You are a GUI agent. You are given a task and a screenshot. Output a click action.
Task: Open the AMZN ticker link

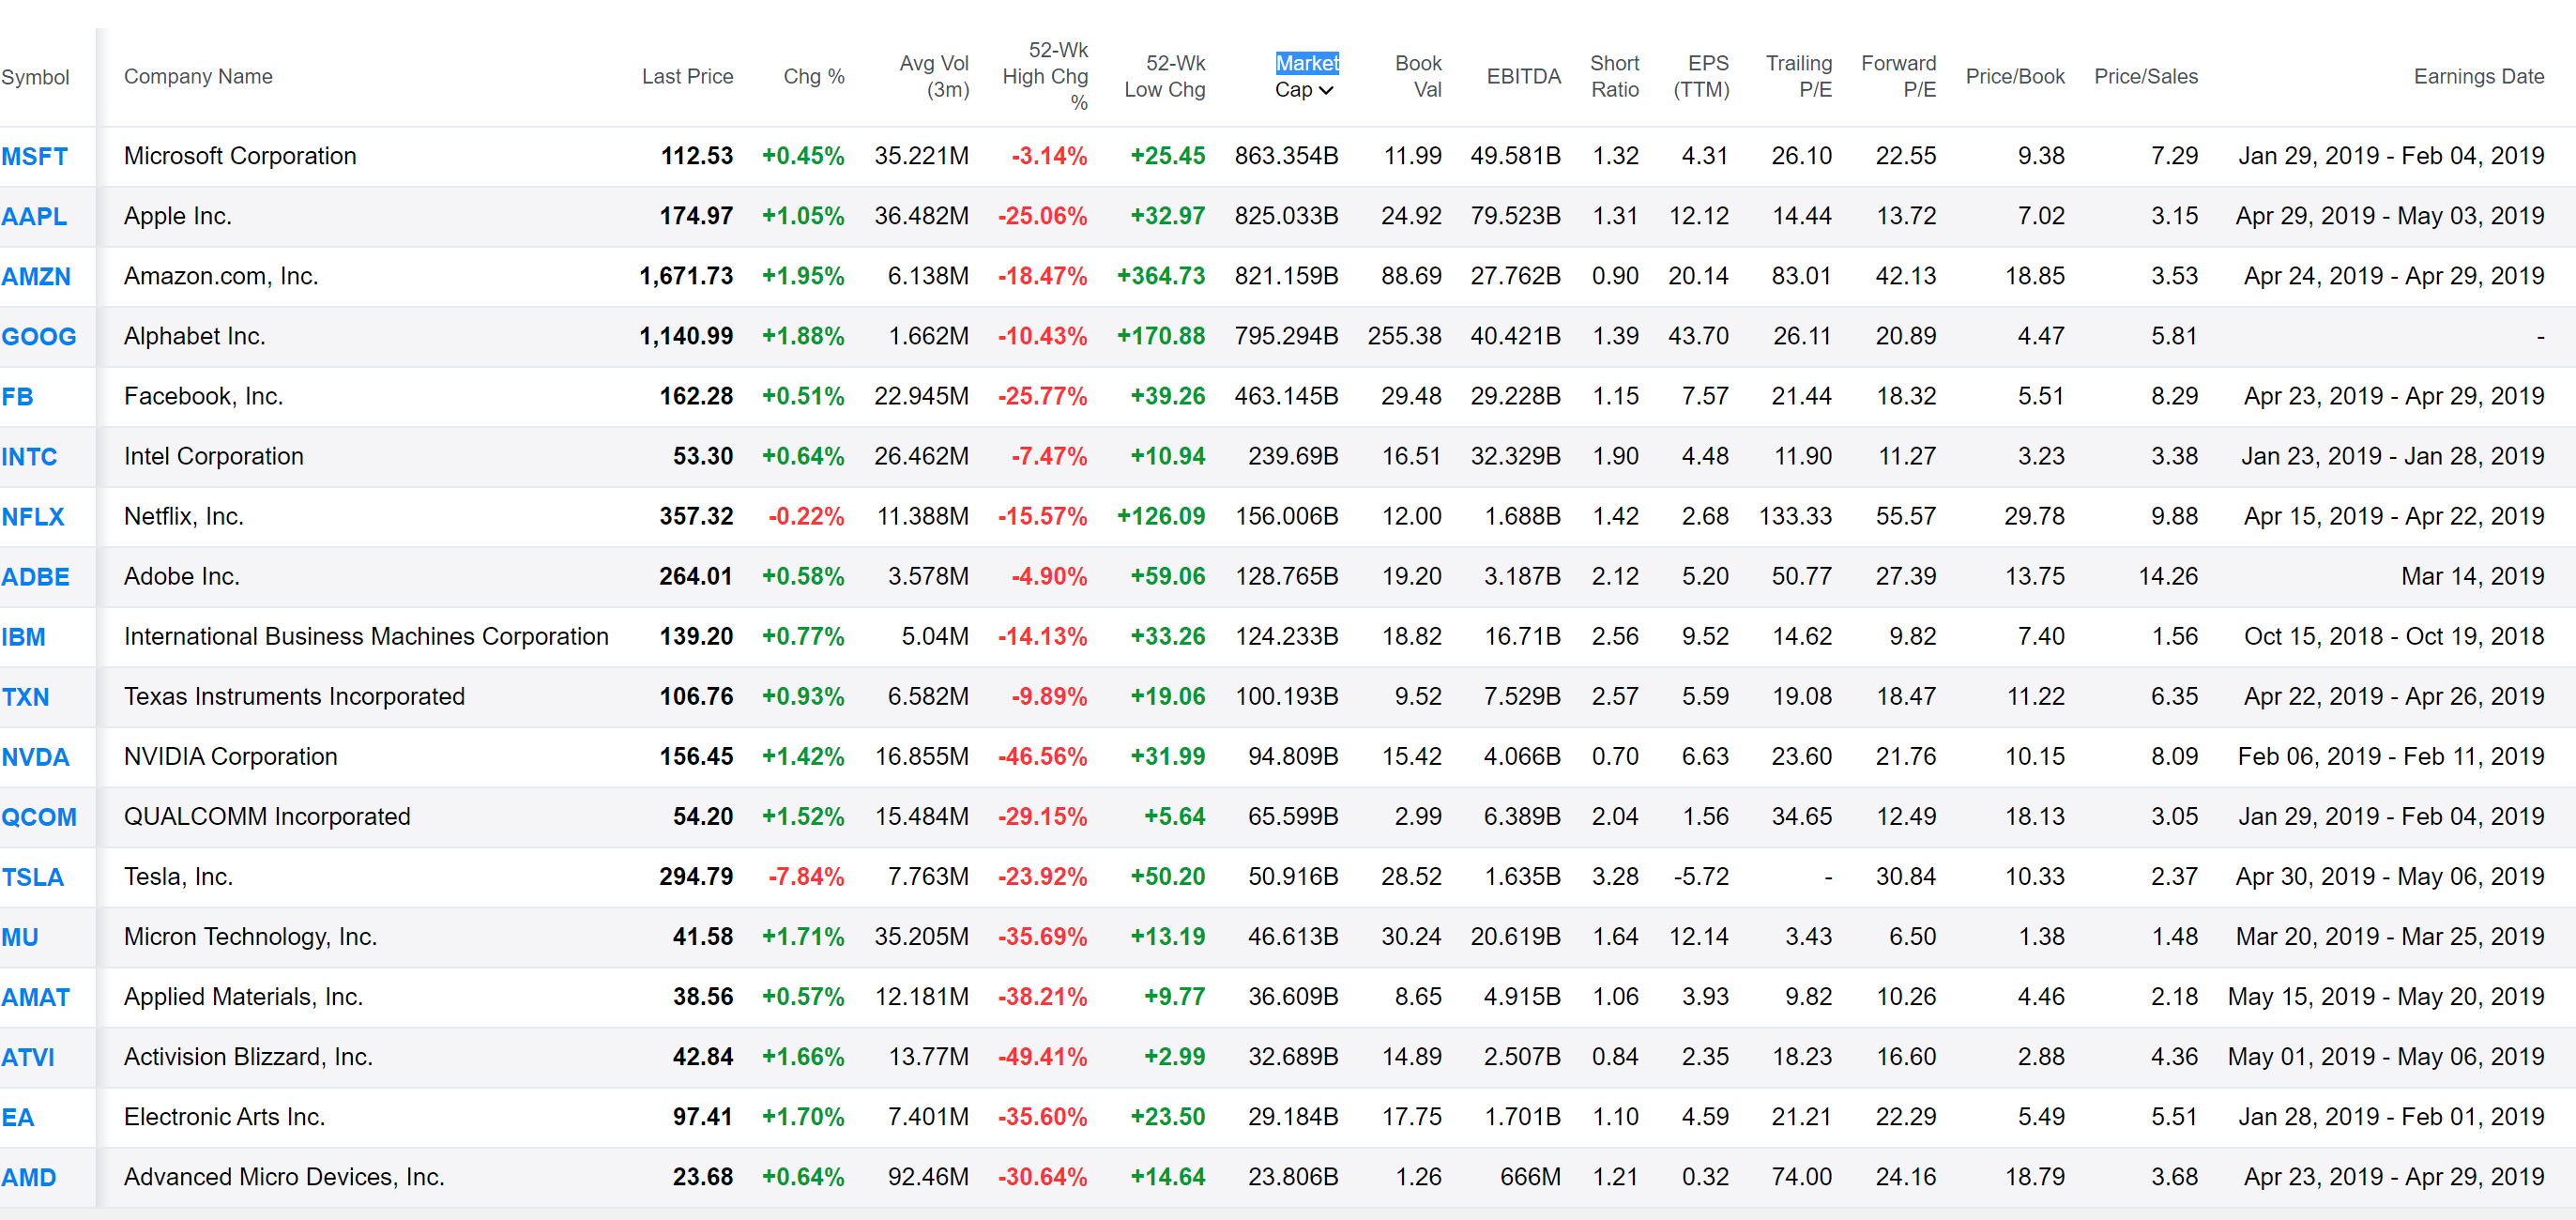36,276
